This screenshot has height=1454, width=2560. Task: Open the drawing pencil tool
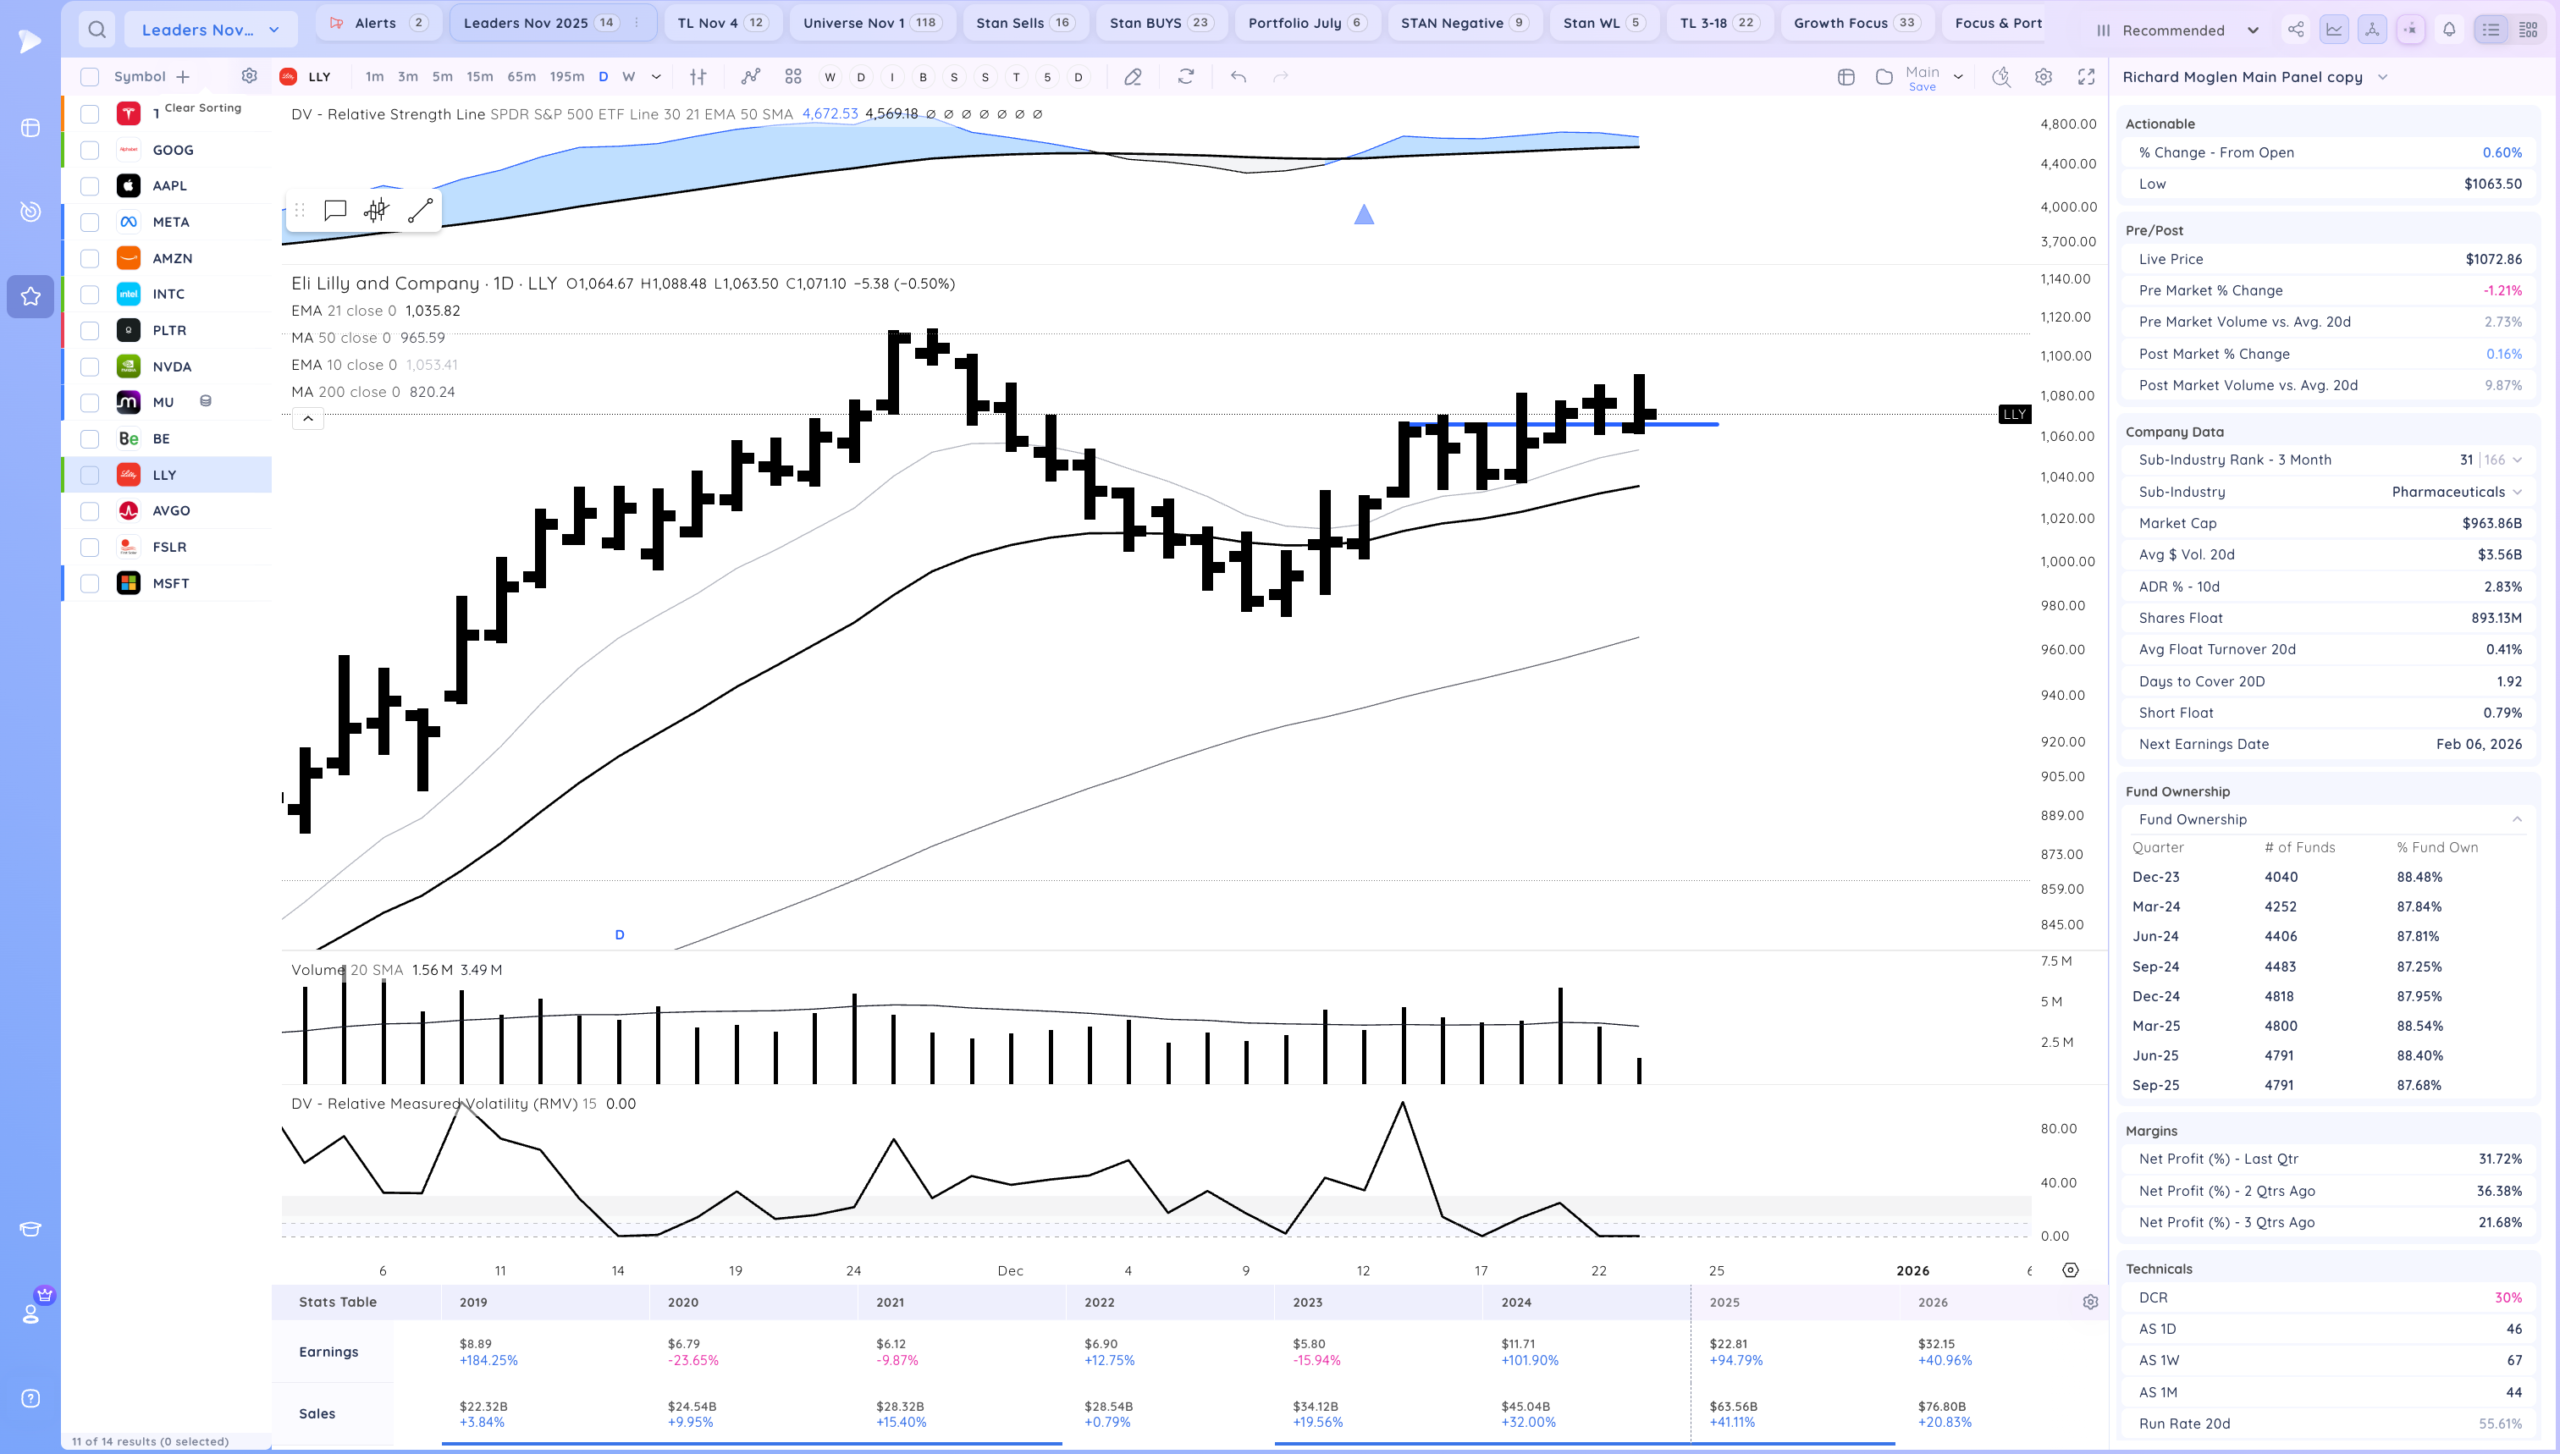(1132, 77)
